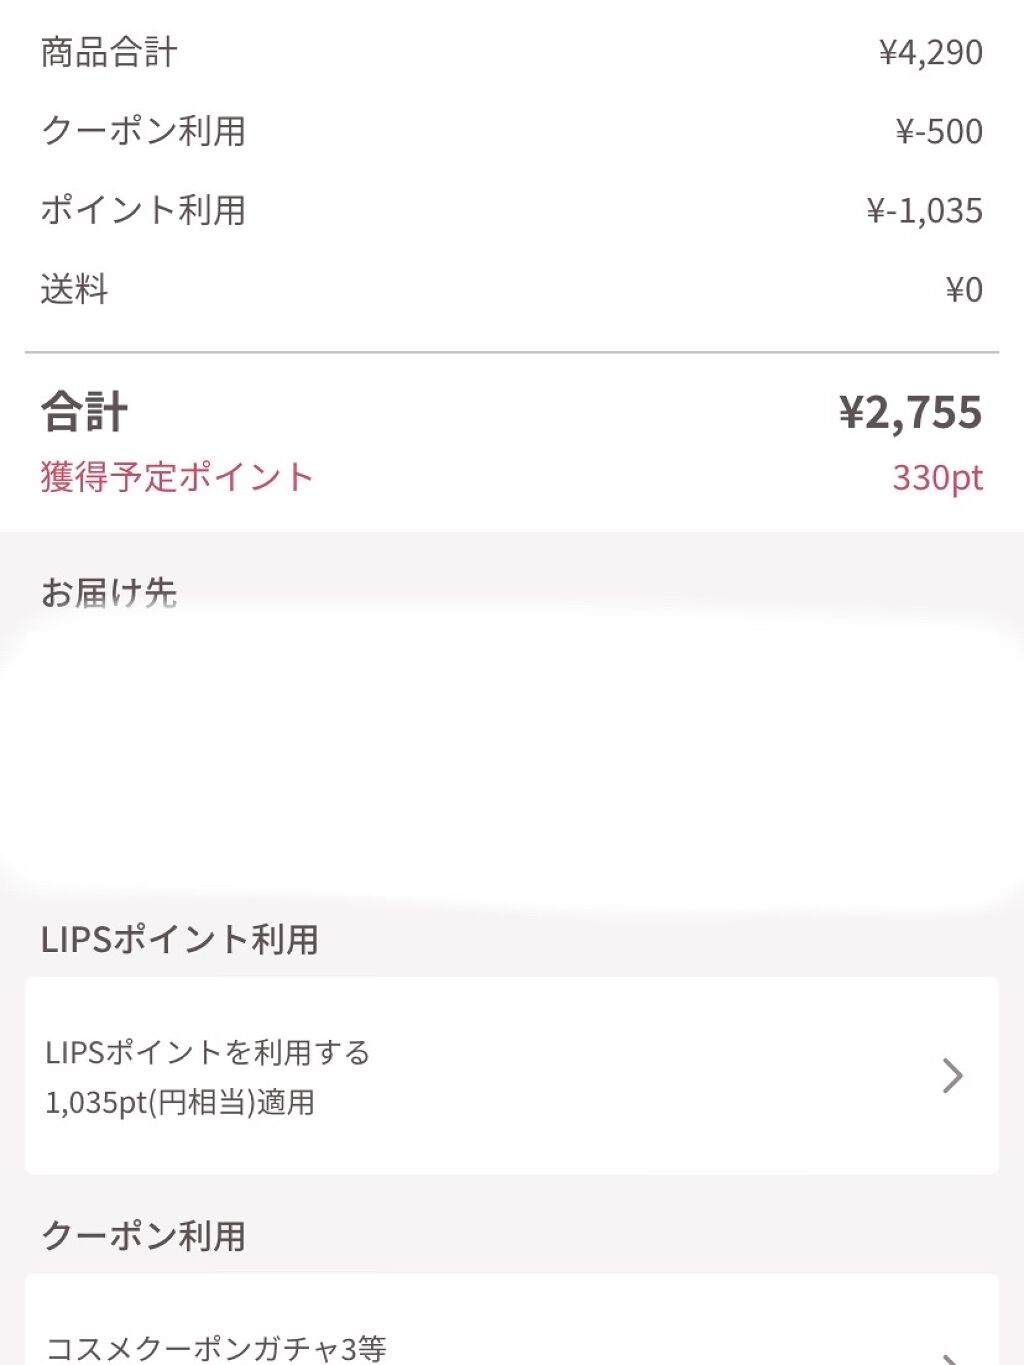Open the コスメクーポンガチャ3等 coupon row
1024x1365 pixels.
point(216,1347)
